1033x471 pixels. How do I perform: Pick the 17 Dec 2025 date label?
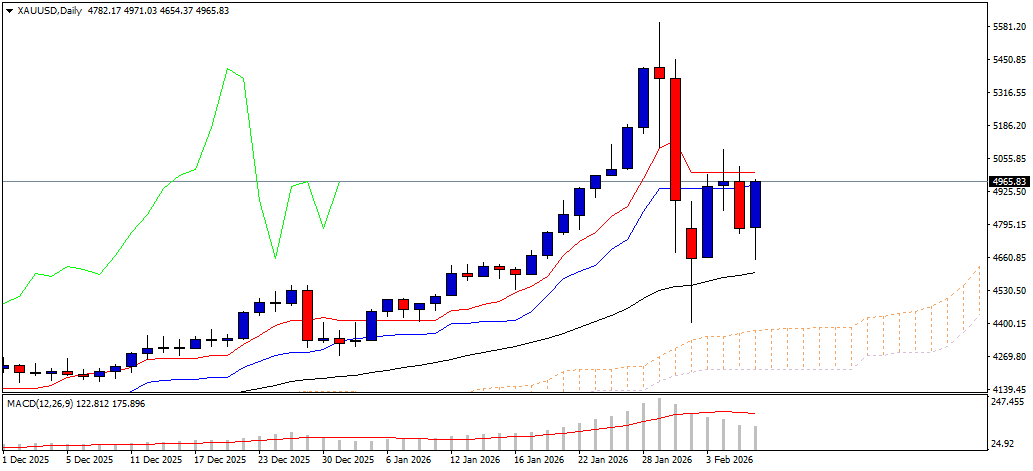coord(223,458)
